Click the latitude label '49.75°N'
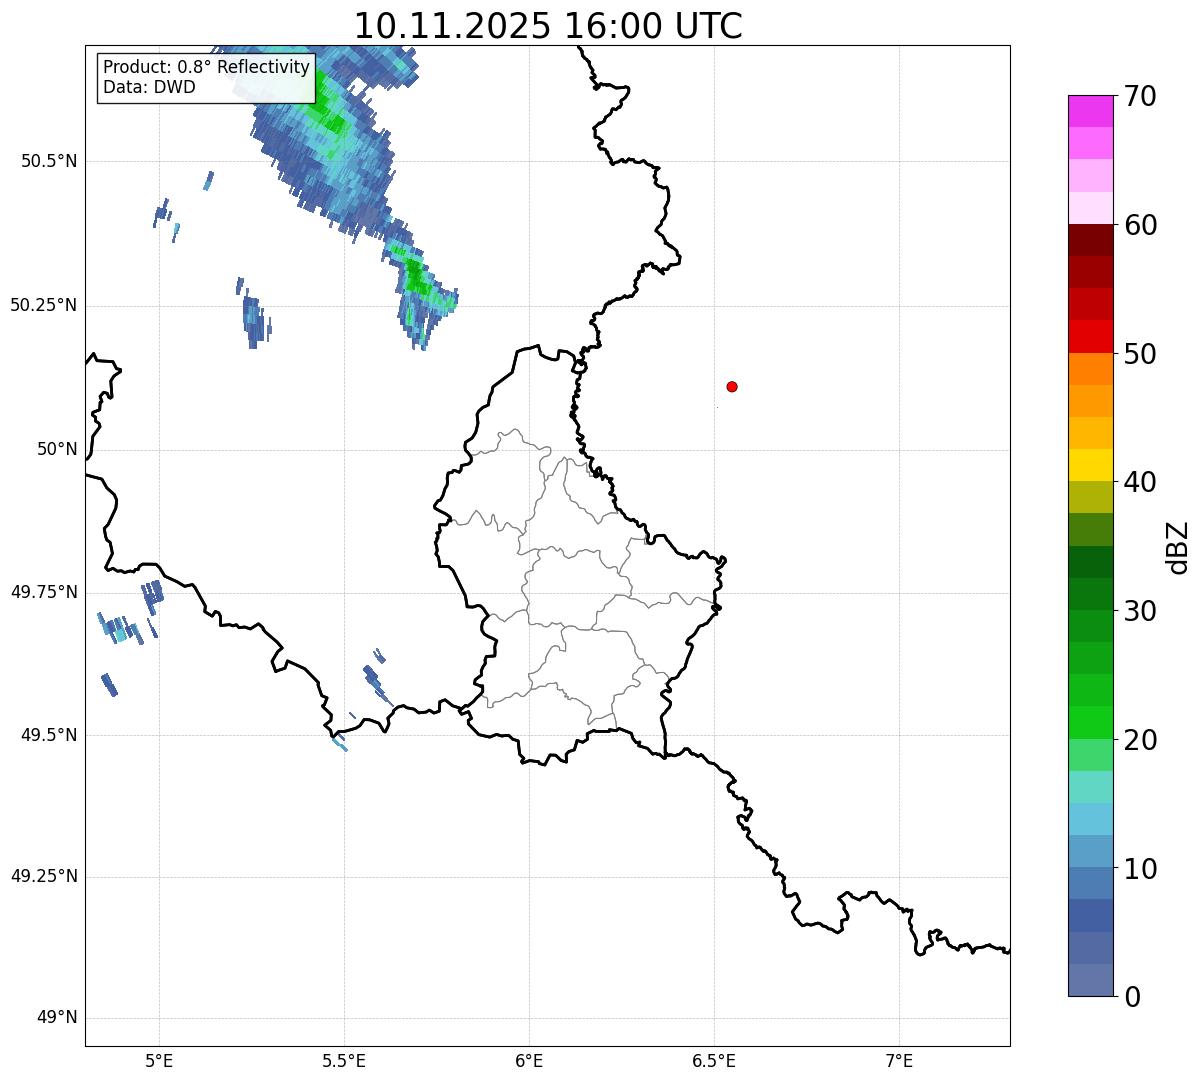 [x=44, y=592]
